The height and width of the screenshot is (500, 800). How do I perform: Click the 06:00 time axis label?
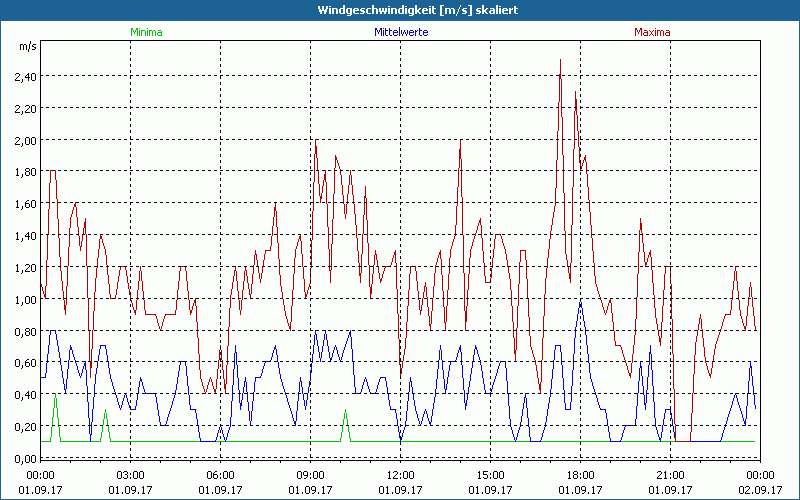pyautogui.click(x=221, y=475)
